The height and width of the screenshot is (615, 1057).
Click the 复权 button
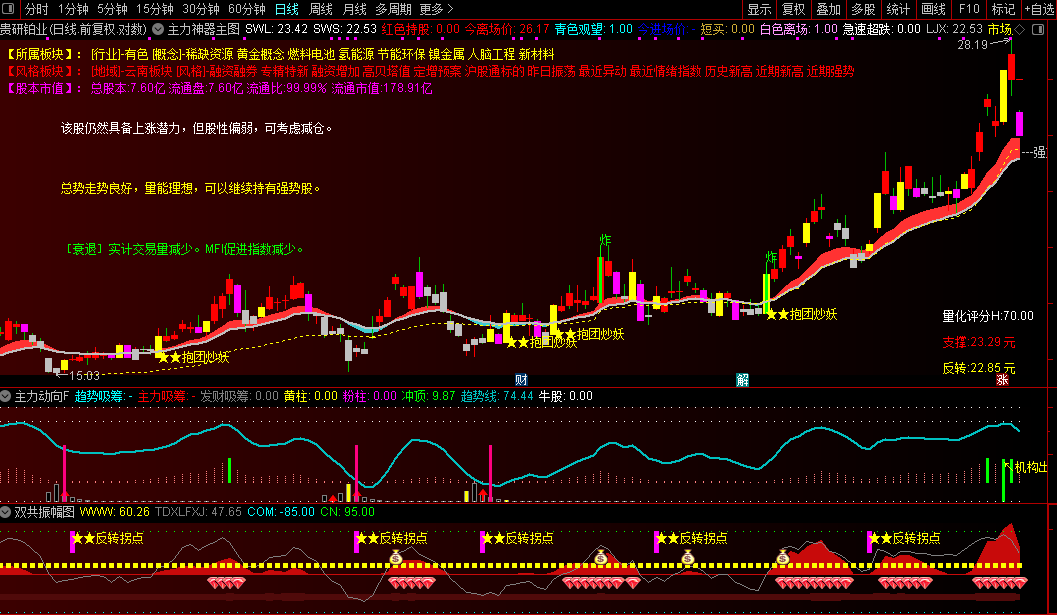coord(793,9)
